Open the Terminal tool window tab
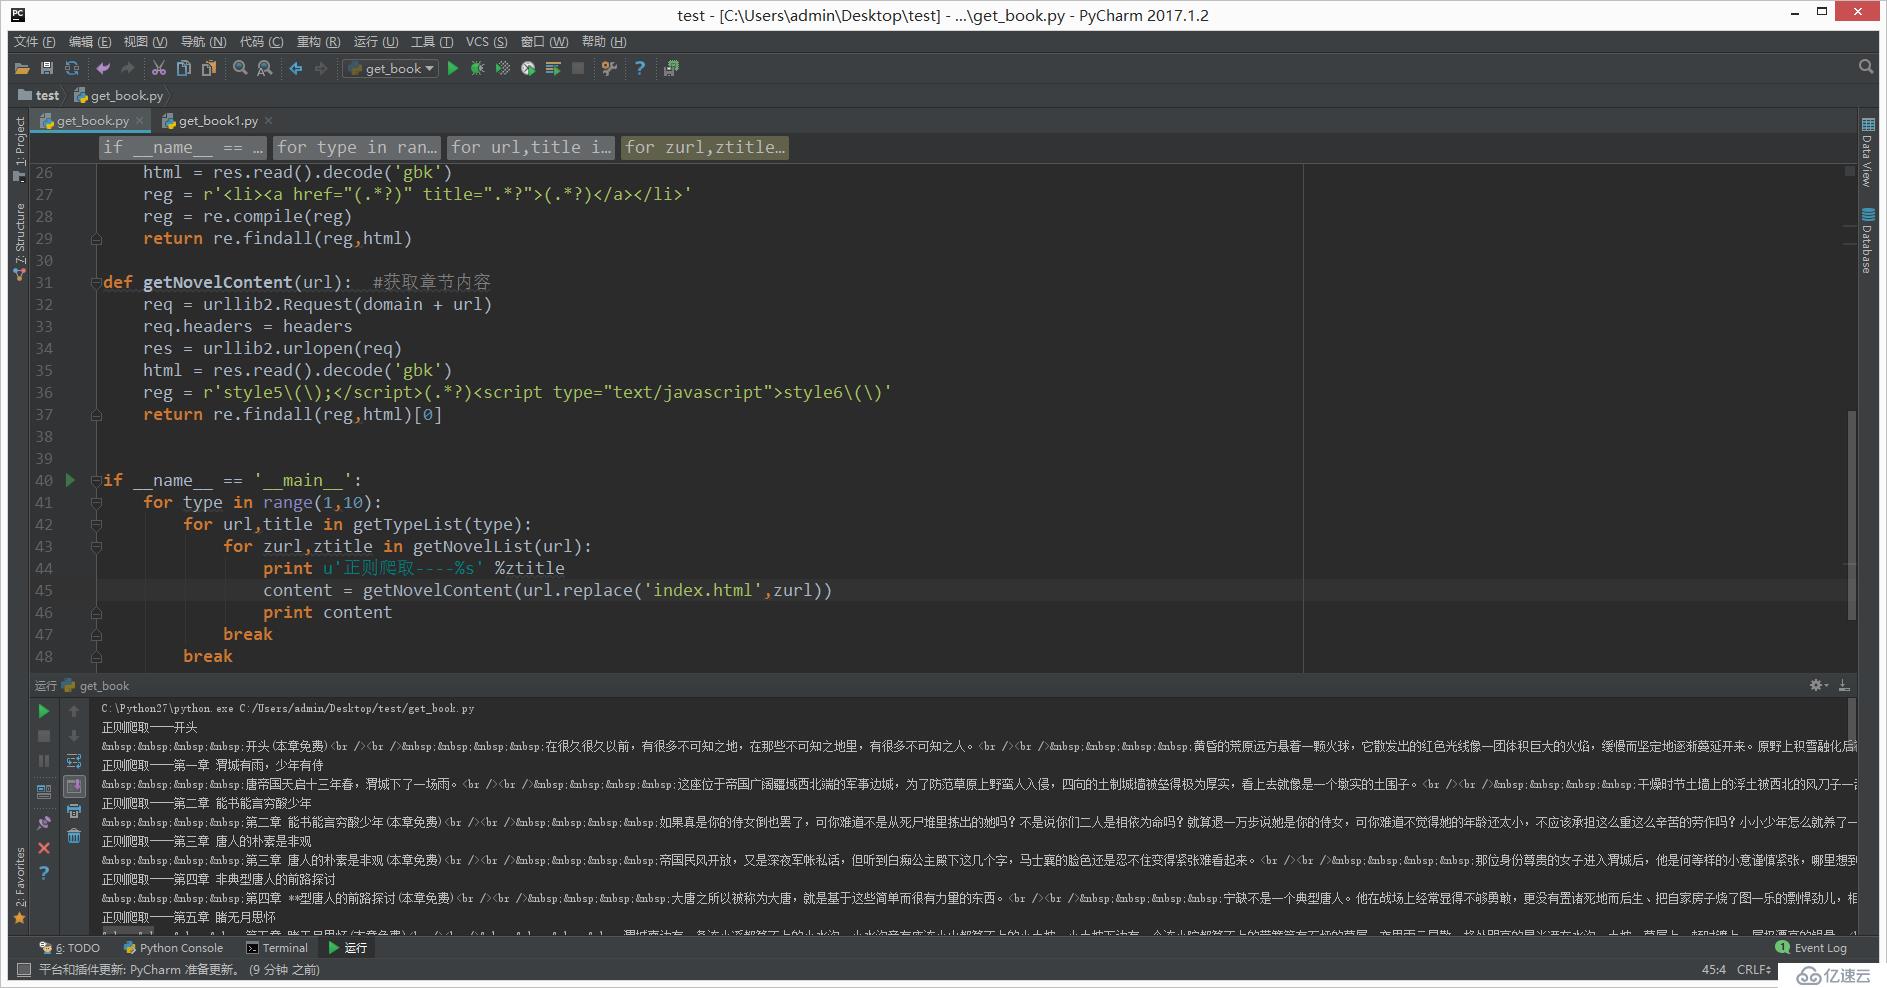The height and width of the screenshot is (988, 1887). (277, 948)
